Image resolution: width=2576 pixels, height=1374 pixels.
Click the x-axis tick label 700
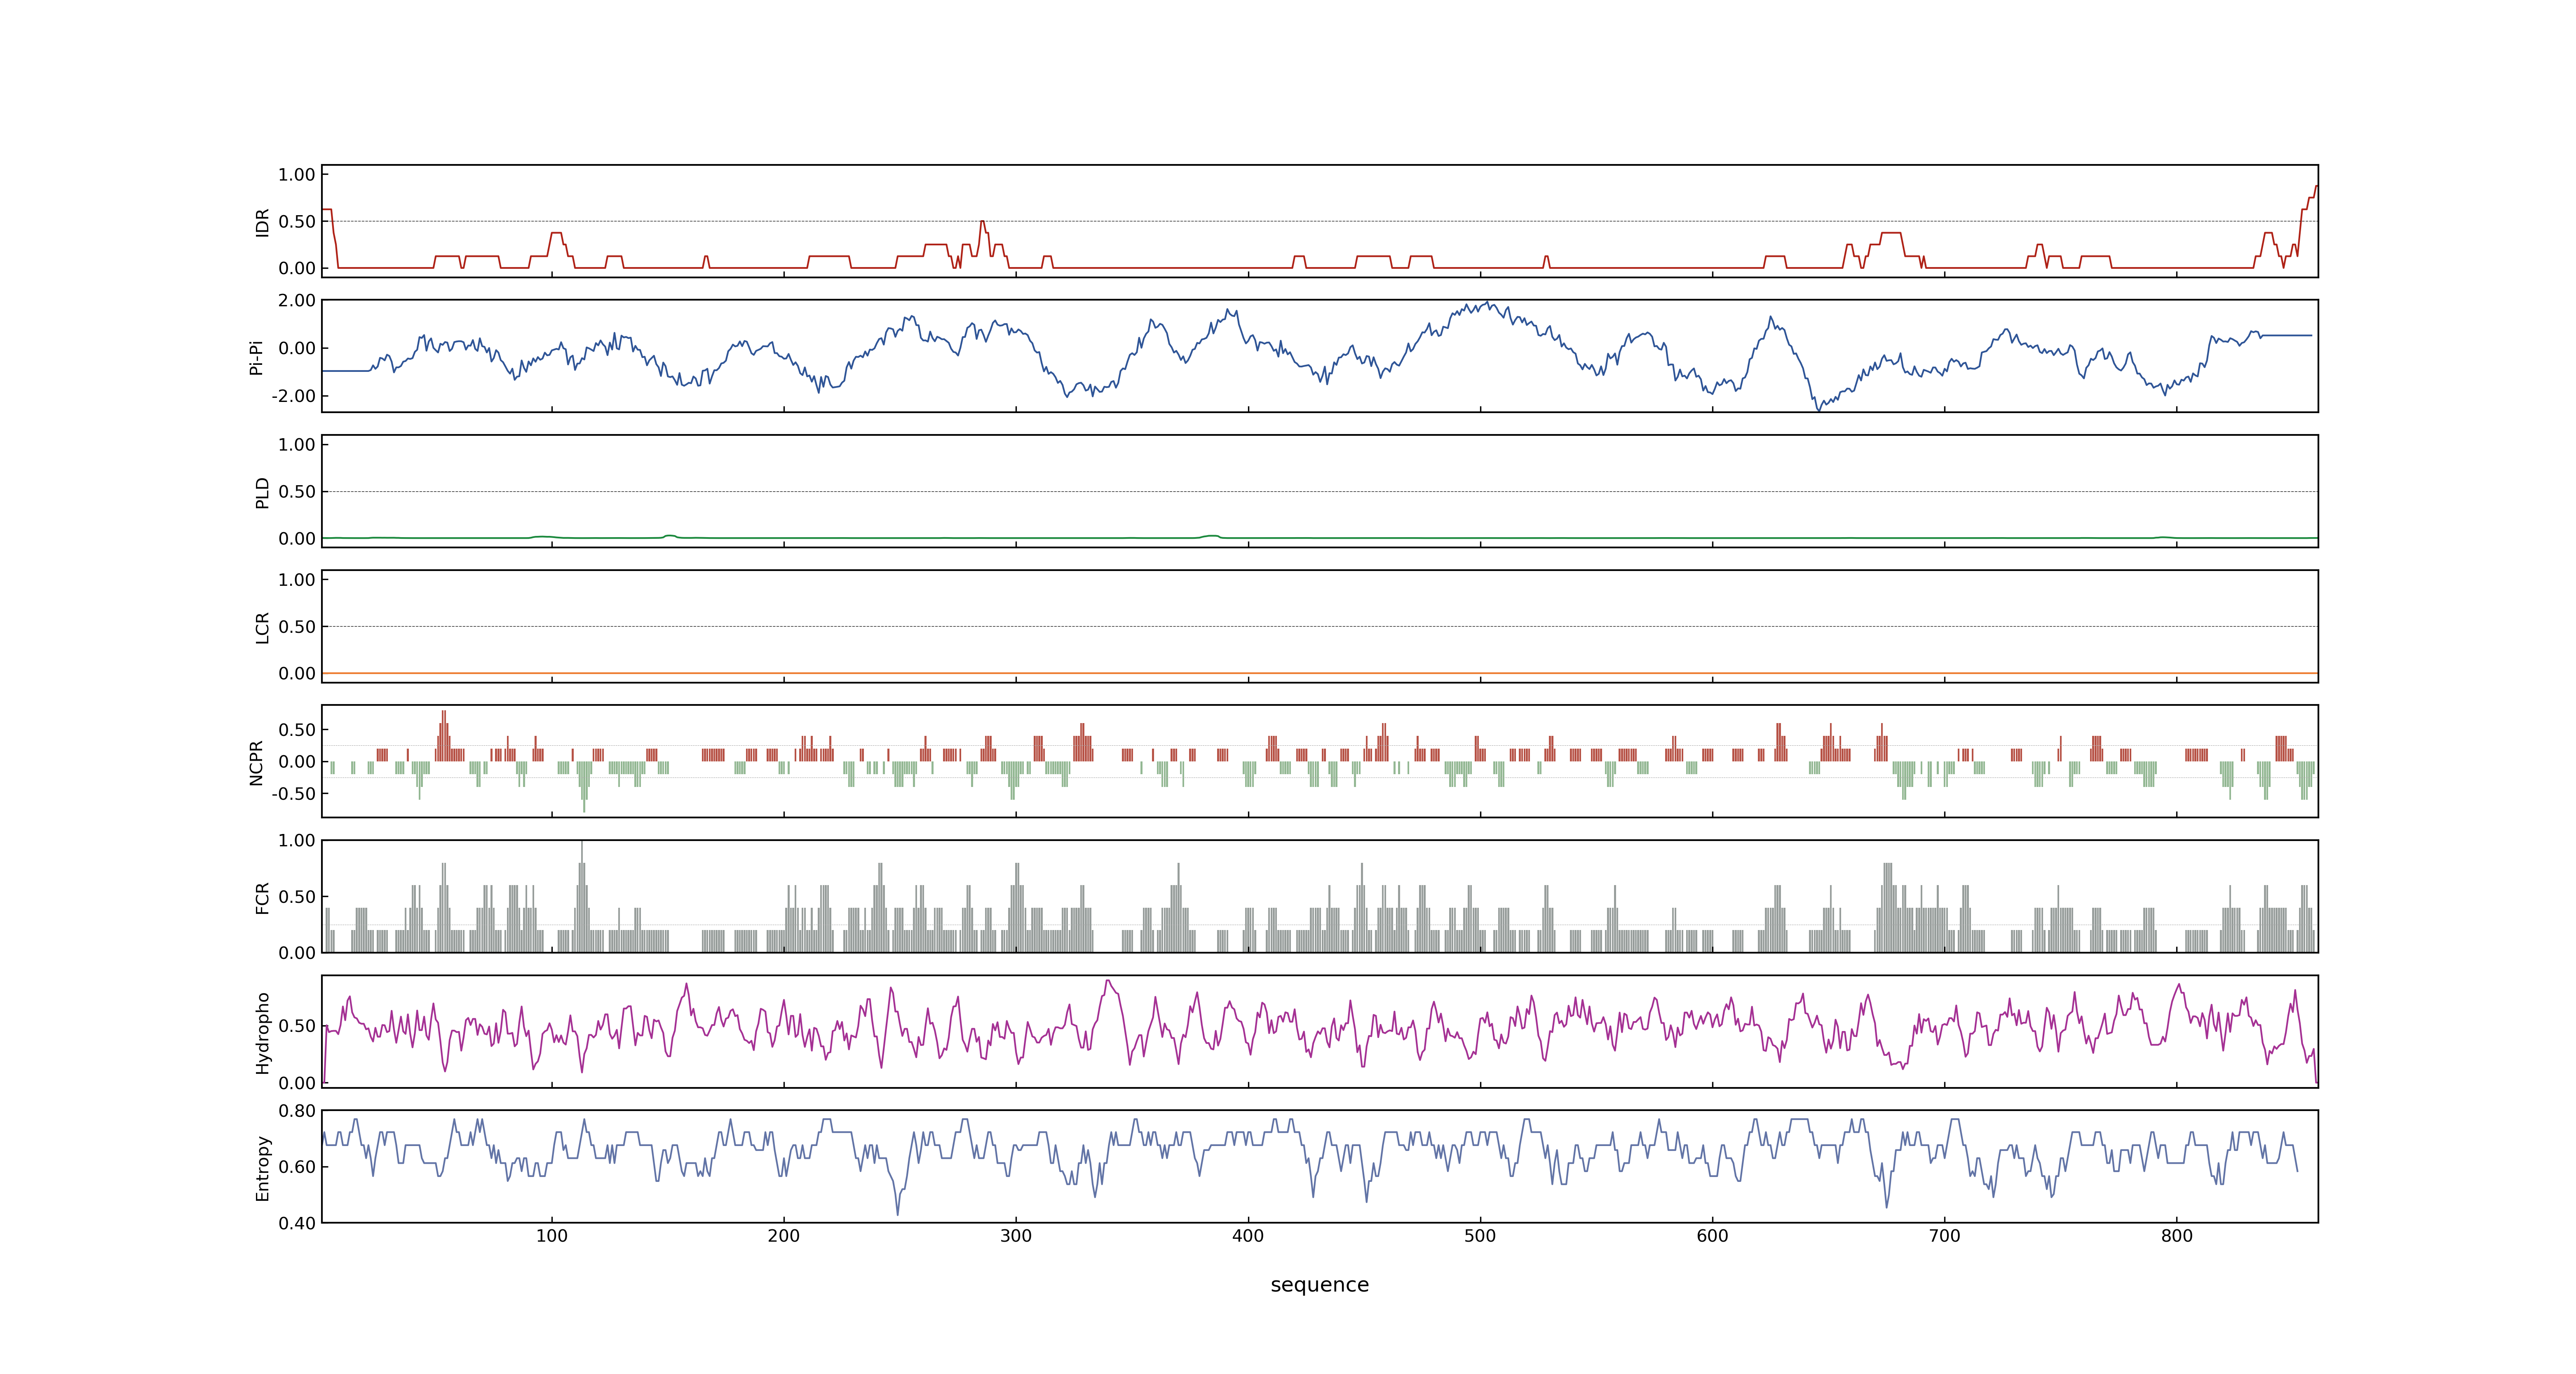(x=1945, y=1236)
